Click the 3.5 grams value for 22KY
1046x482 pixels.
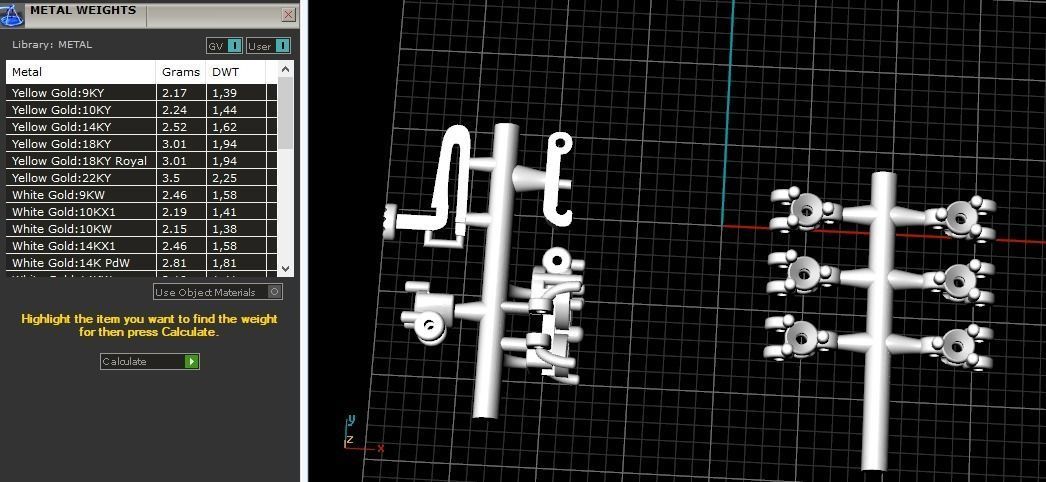click(x=170, y=178)
